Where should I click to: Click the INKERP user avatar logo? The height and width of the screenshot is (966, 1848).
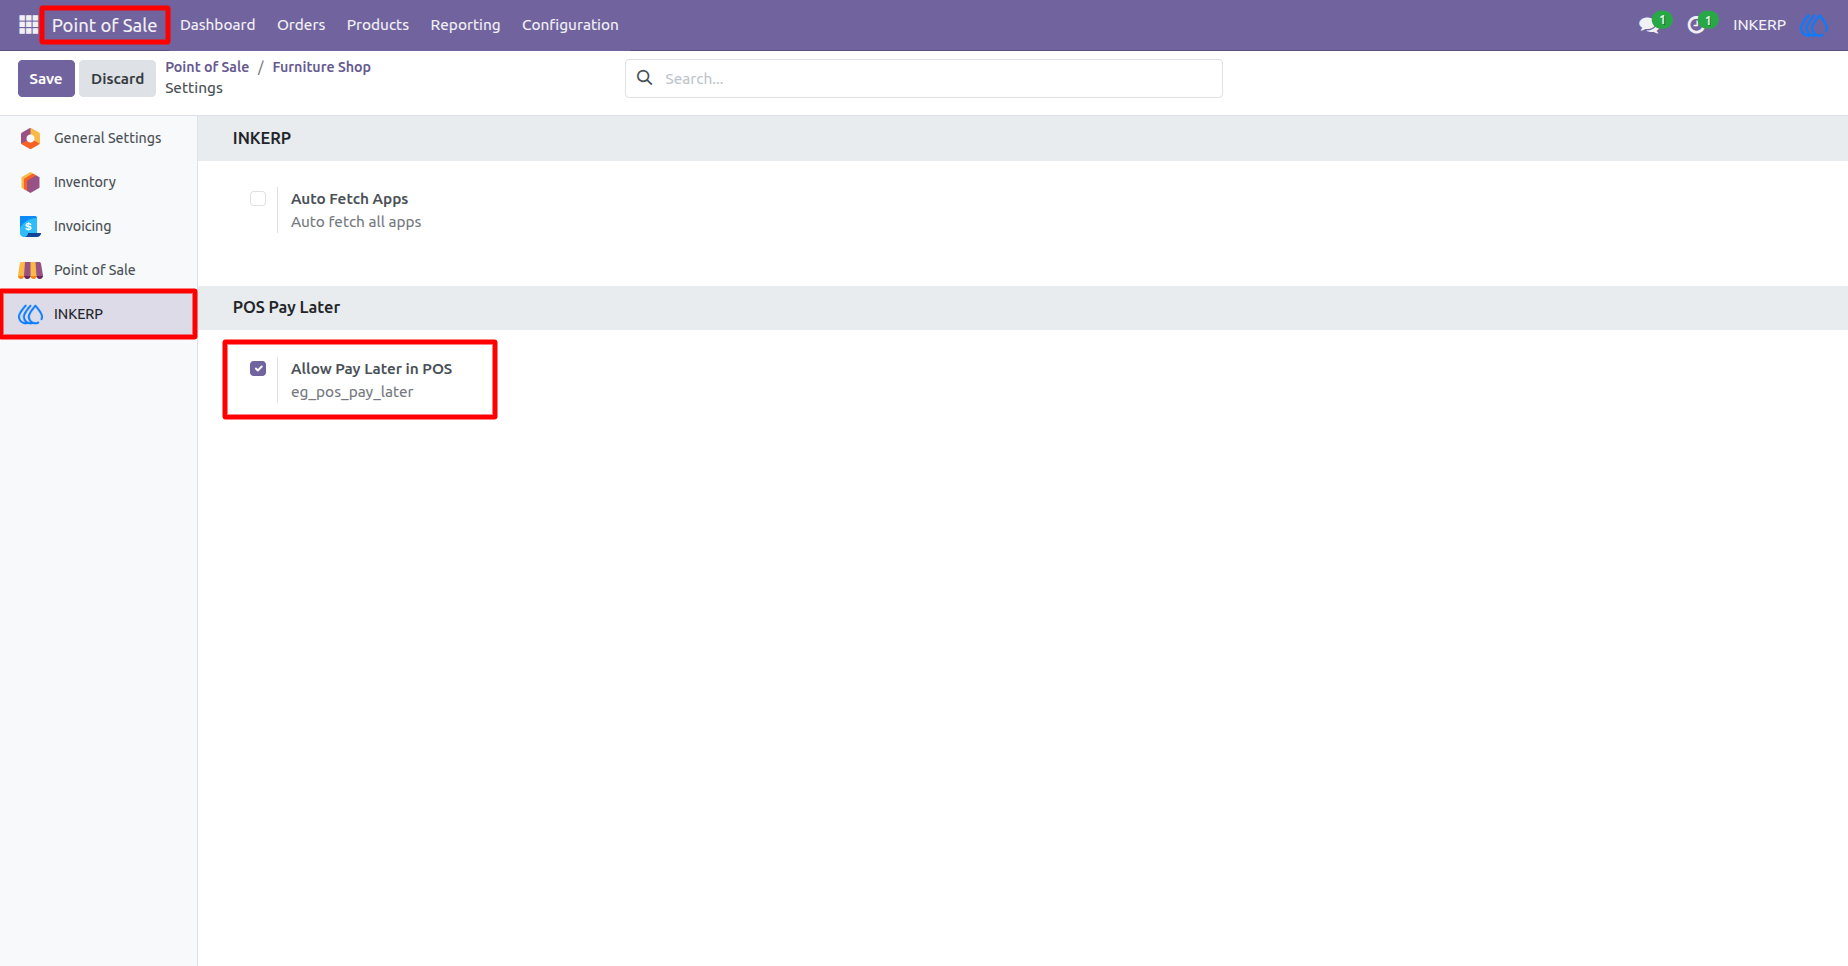point(1813,25)
